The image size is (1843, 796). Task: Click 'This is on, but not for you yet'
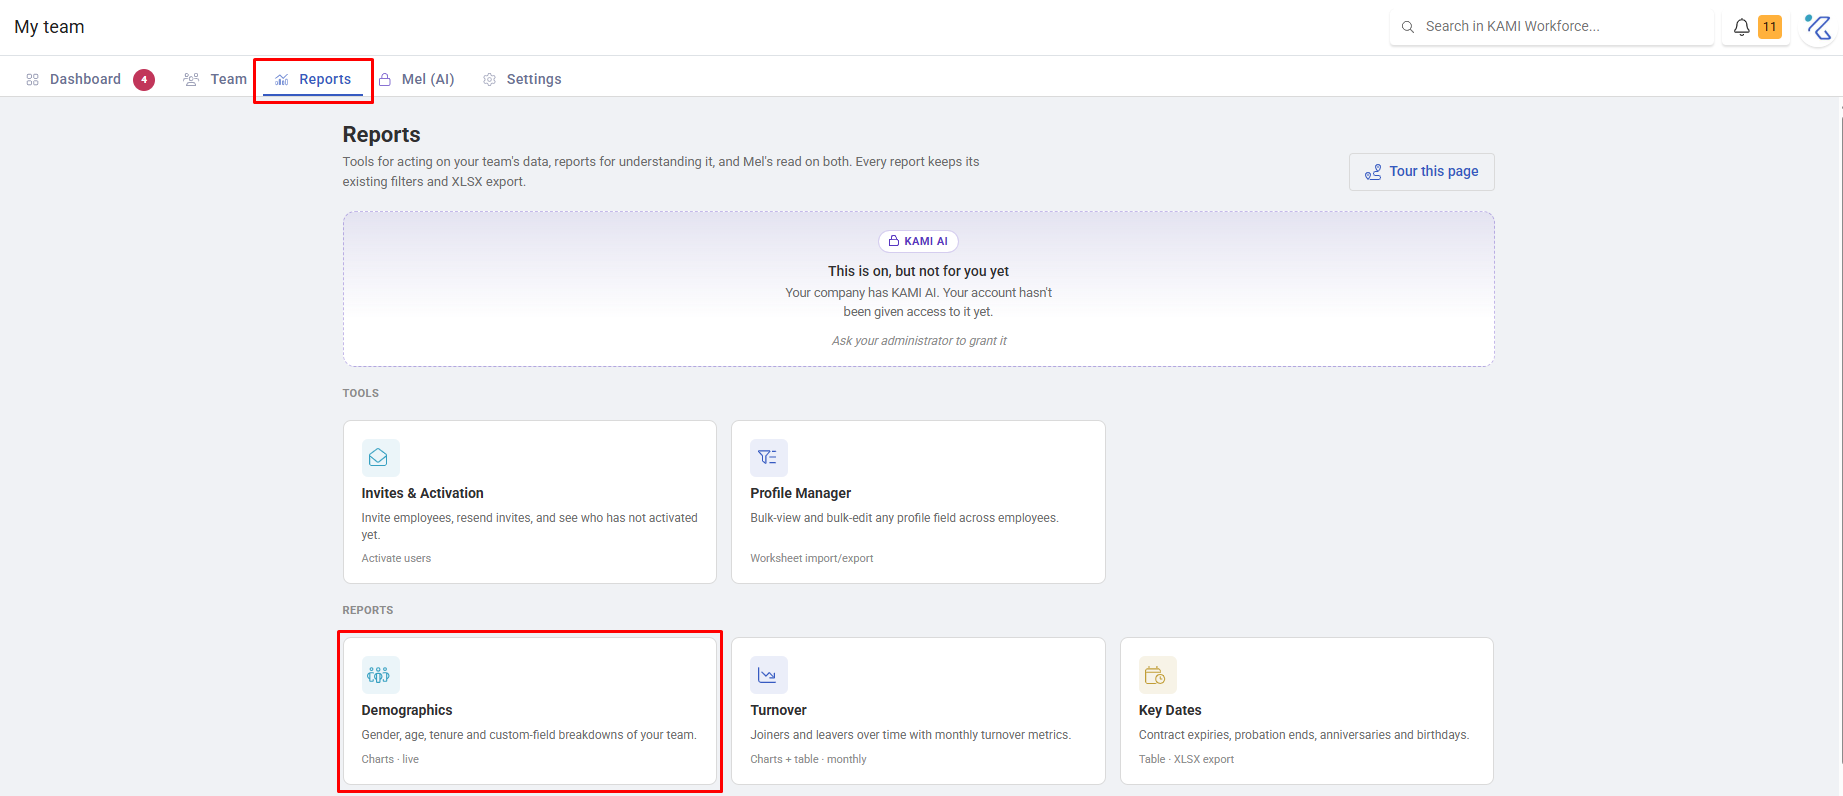click(918, 271)
